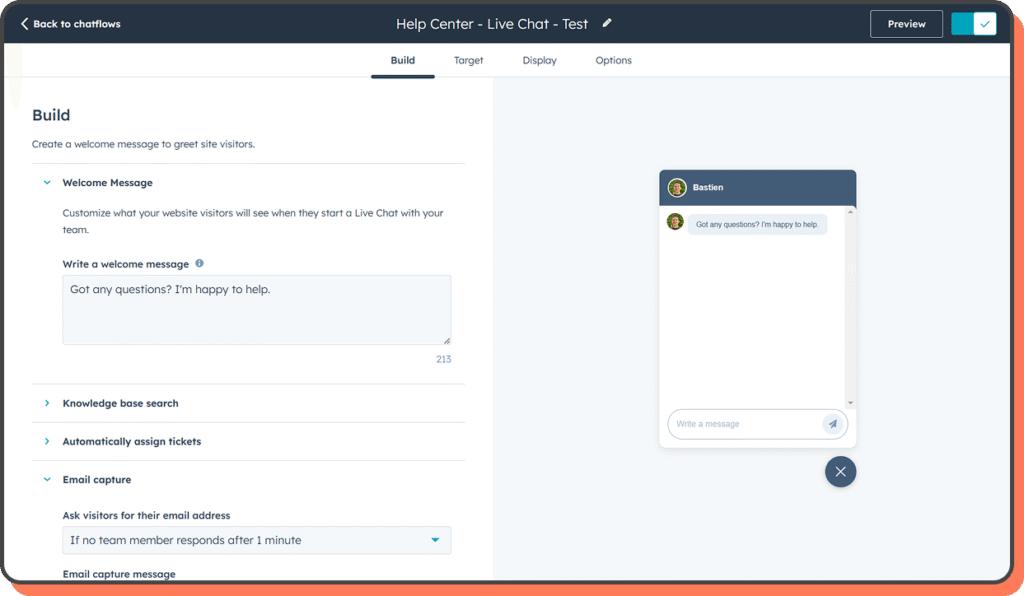
Task: Toggle the chatflow active switch
Action: point(973,24)
